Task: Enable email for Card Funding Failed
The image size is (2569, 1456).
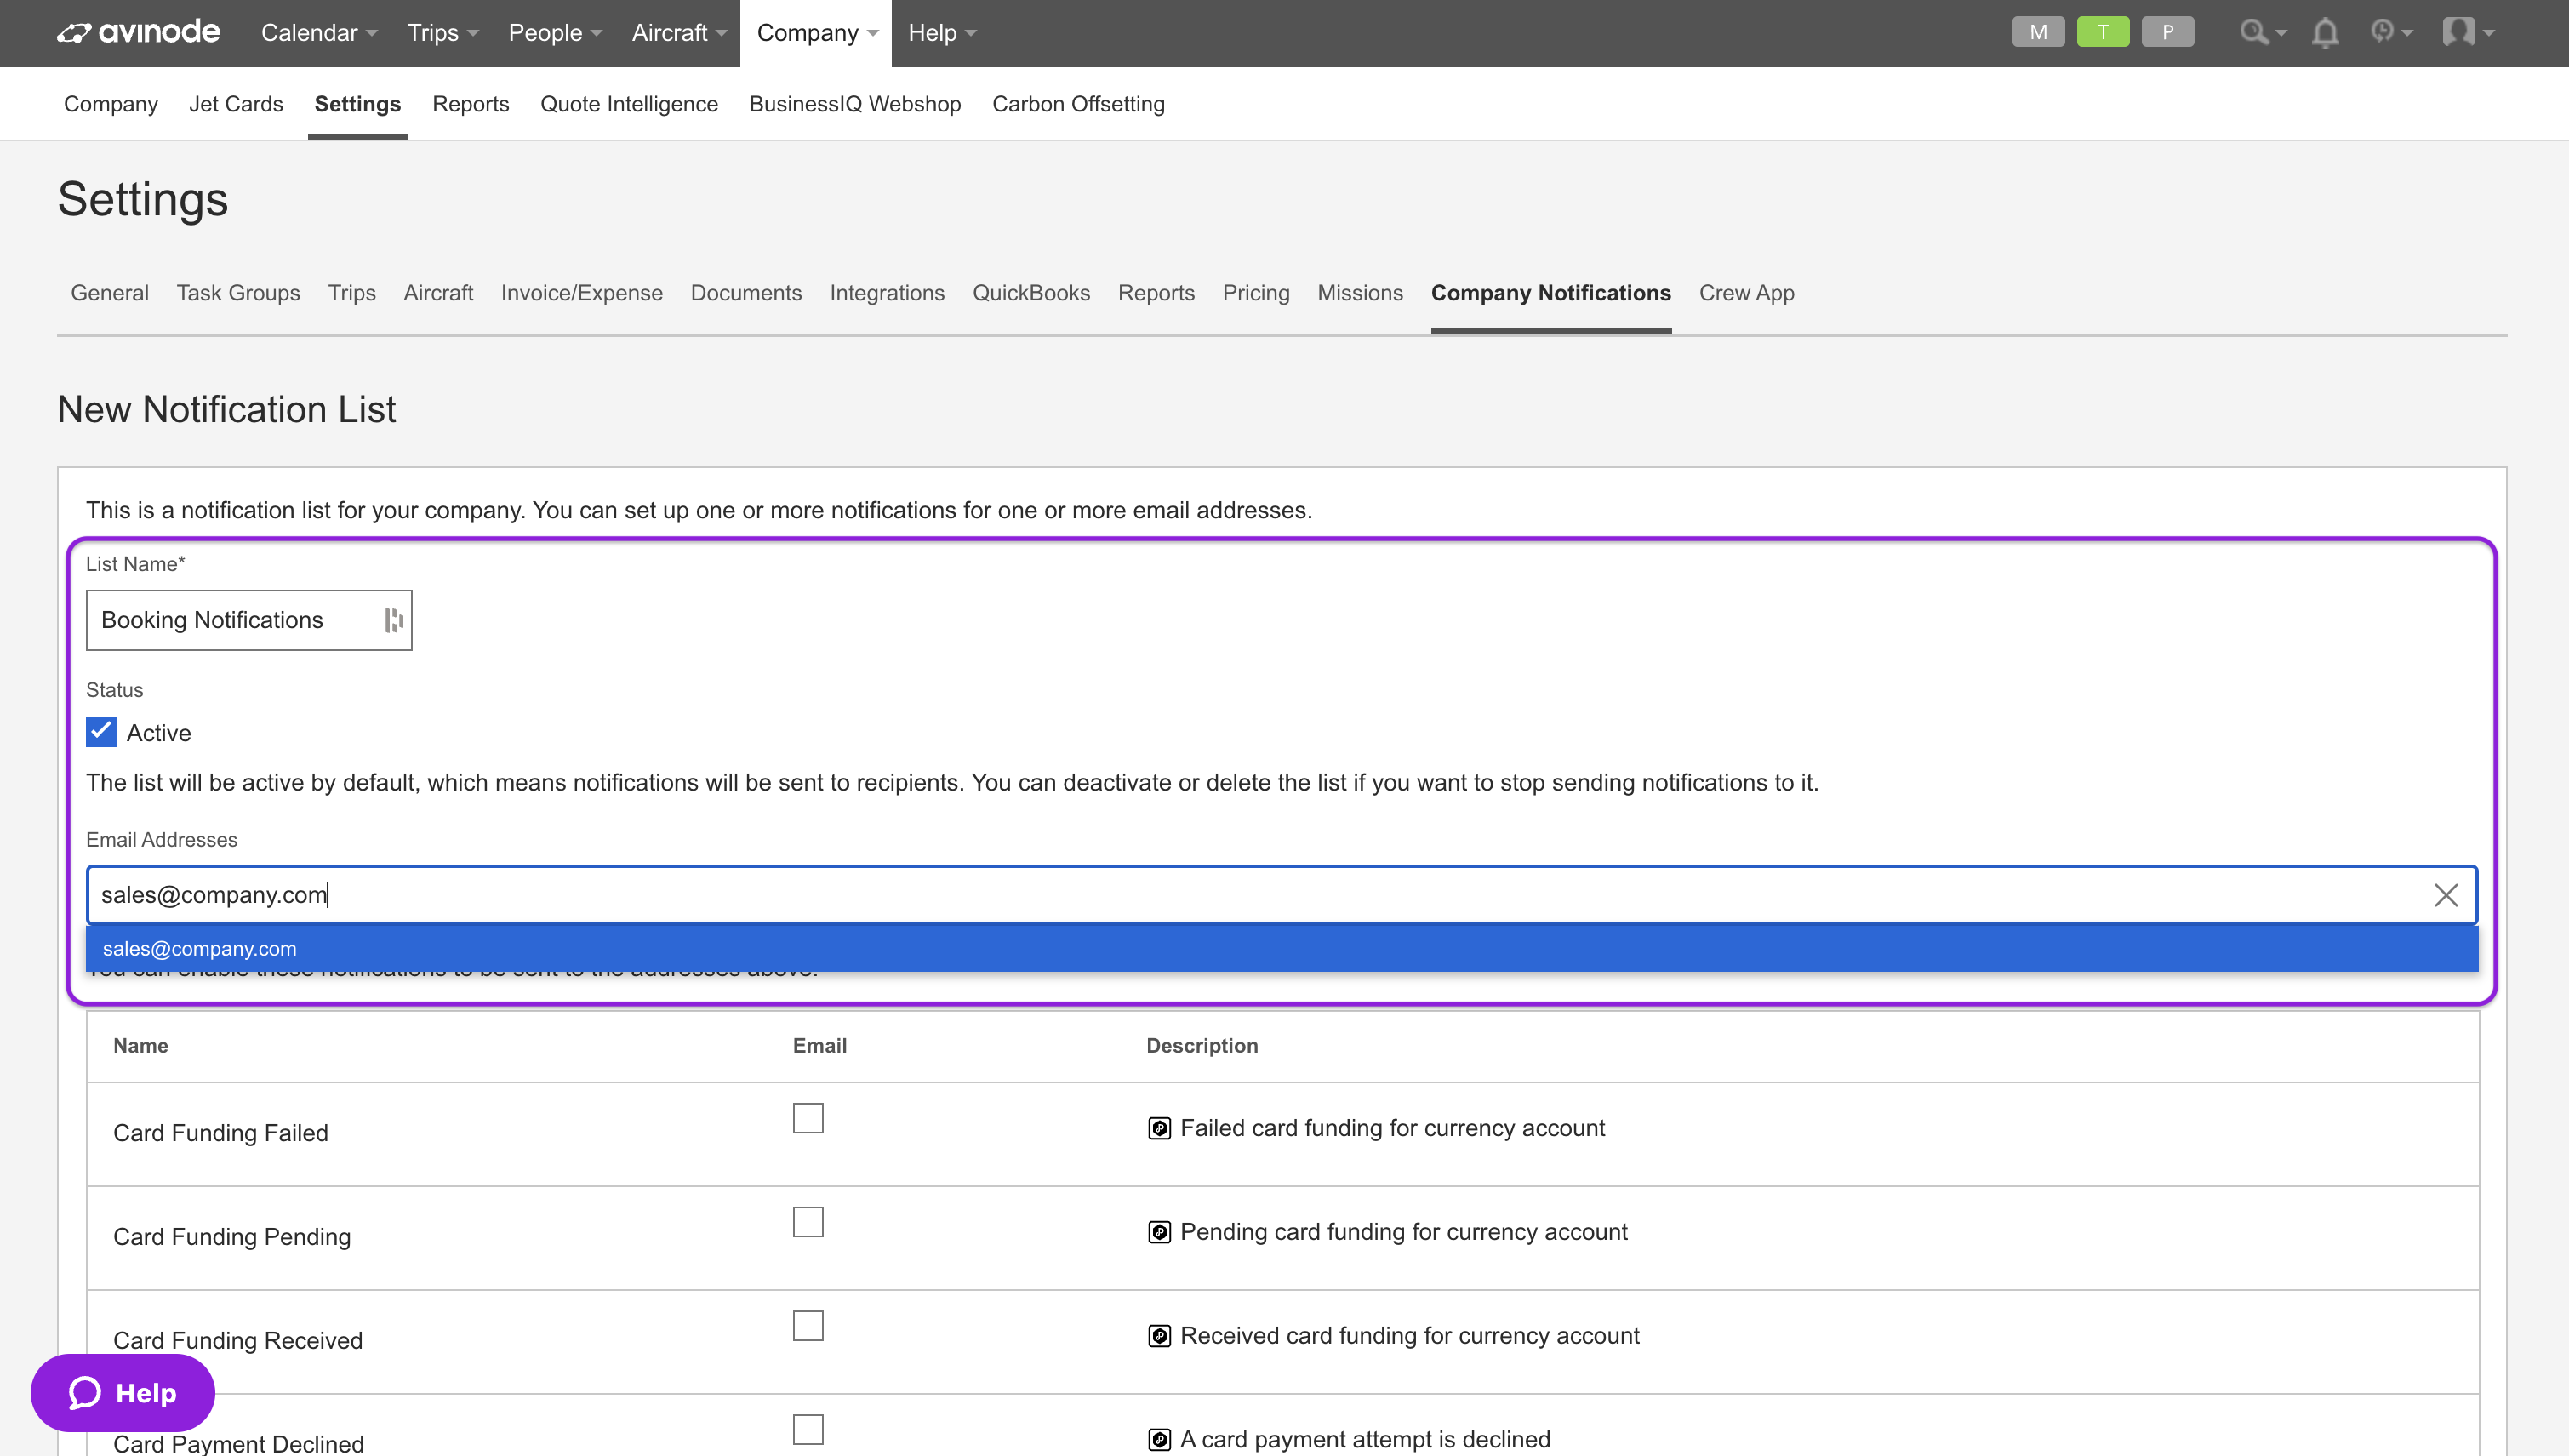Action: (x=808, y=1118)
